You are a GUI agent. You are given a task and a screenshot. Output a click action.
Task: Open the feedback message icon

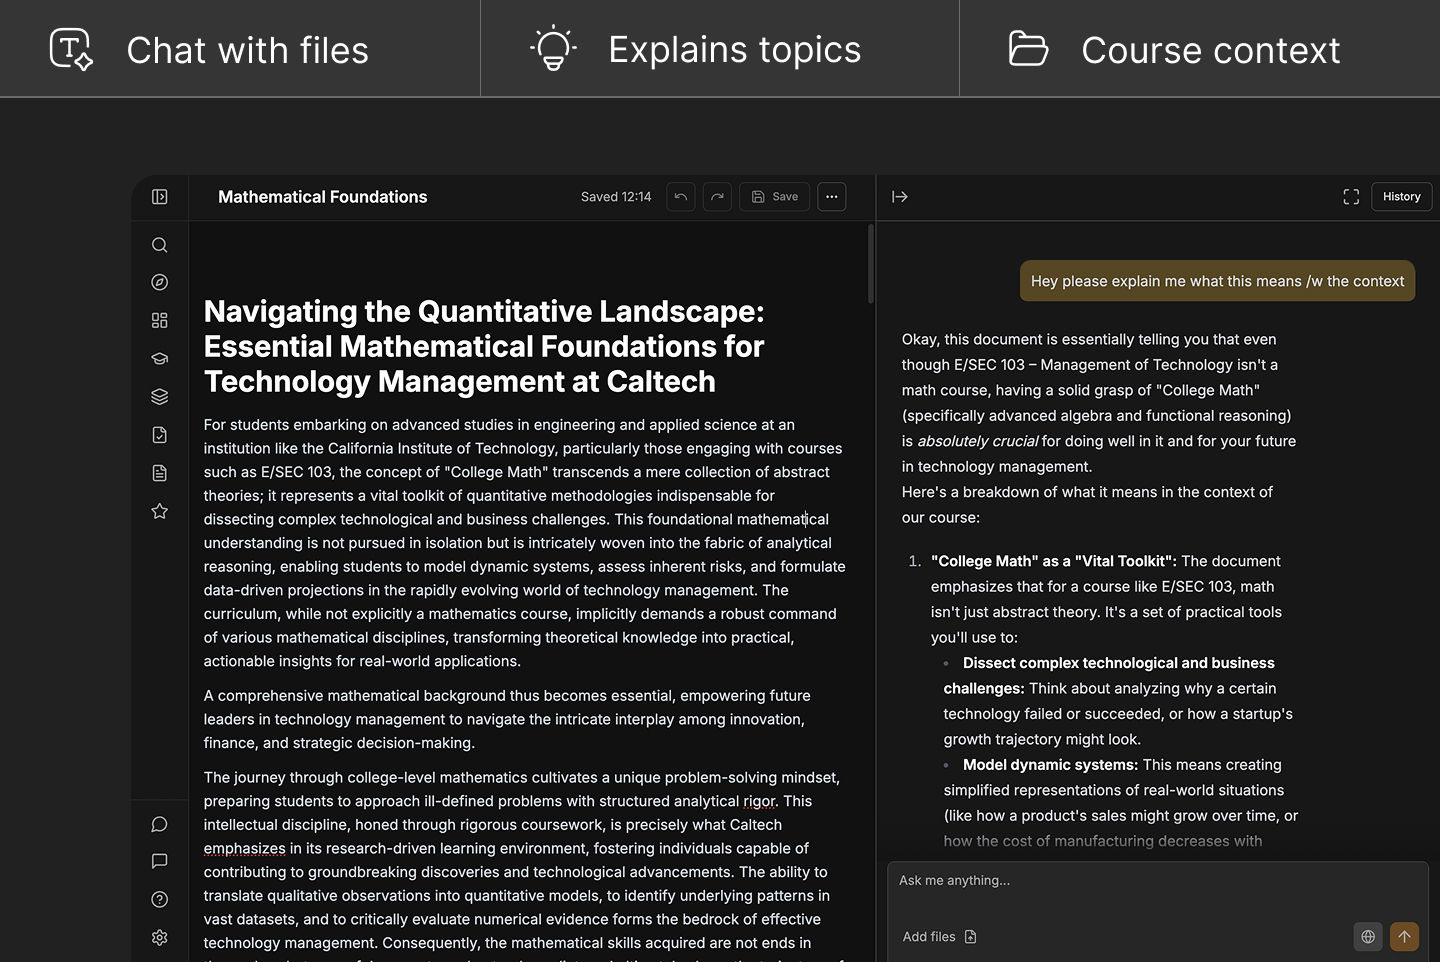click(x=160, y=861)
